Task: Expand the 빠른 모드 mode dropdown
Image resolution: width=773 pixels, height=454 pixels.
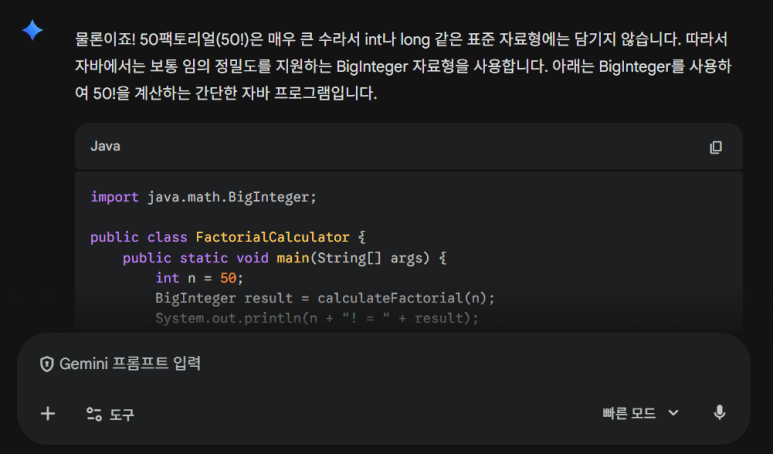Action: 640,413
